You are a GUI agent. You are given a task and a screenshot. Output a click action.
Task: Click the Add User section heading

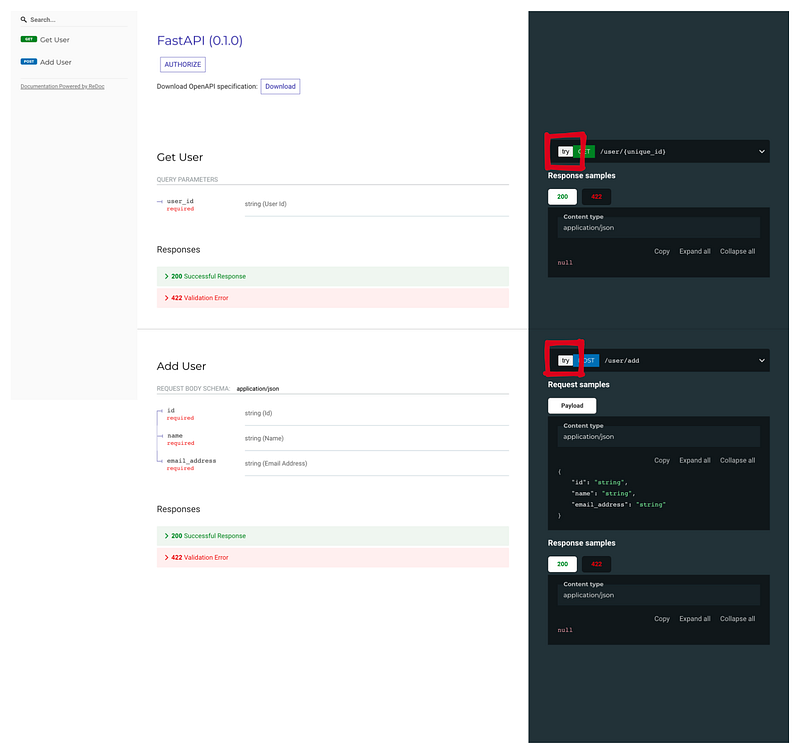(x=181, y=366)
